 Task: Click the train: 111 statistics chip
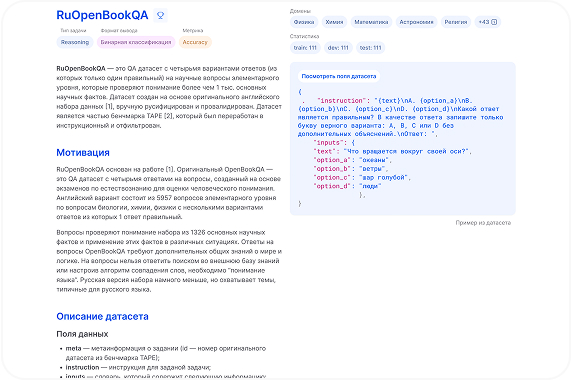[305, 48]
